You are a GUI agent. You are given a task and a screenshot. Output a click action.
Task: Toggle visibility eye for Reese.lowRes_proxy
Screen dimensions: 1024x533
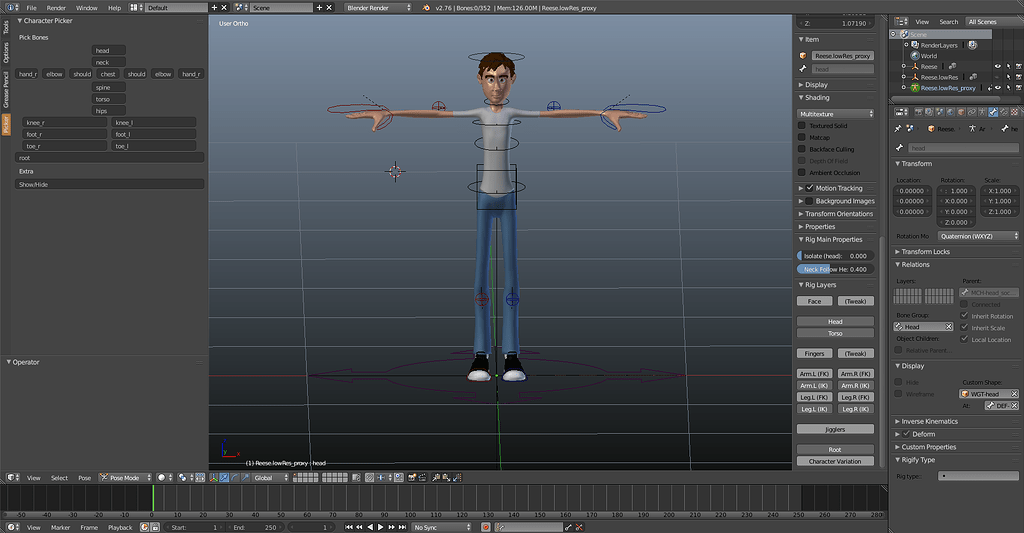coord(997,88)
